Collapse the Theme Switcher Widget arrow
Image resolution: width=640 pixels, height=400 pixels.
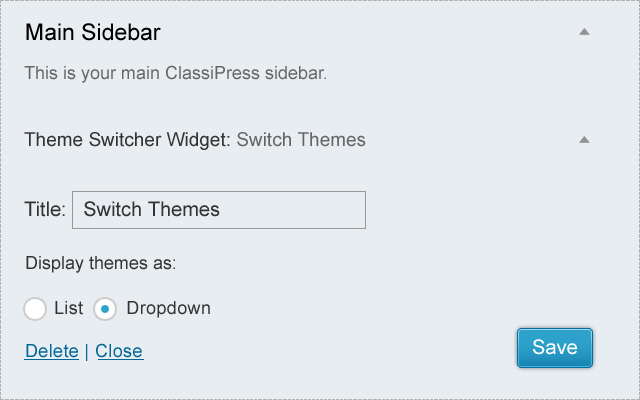[x=585, y=139]
